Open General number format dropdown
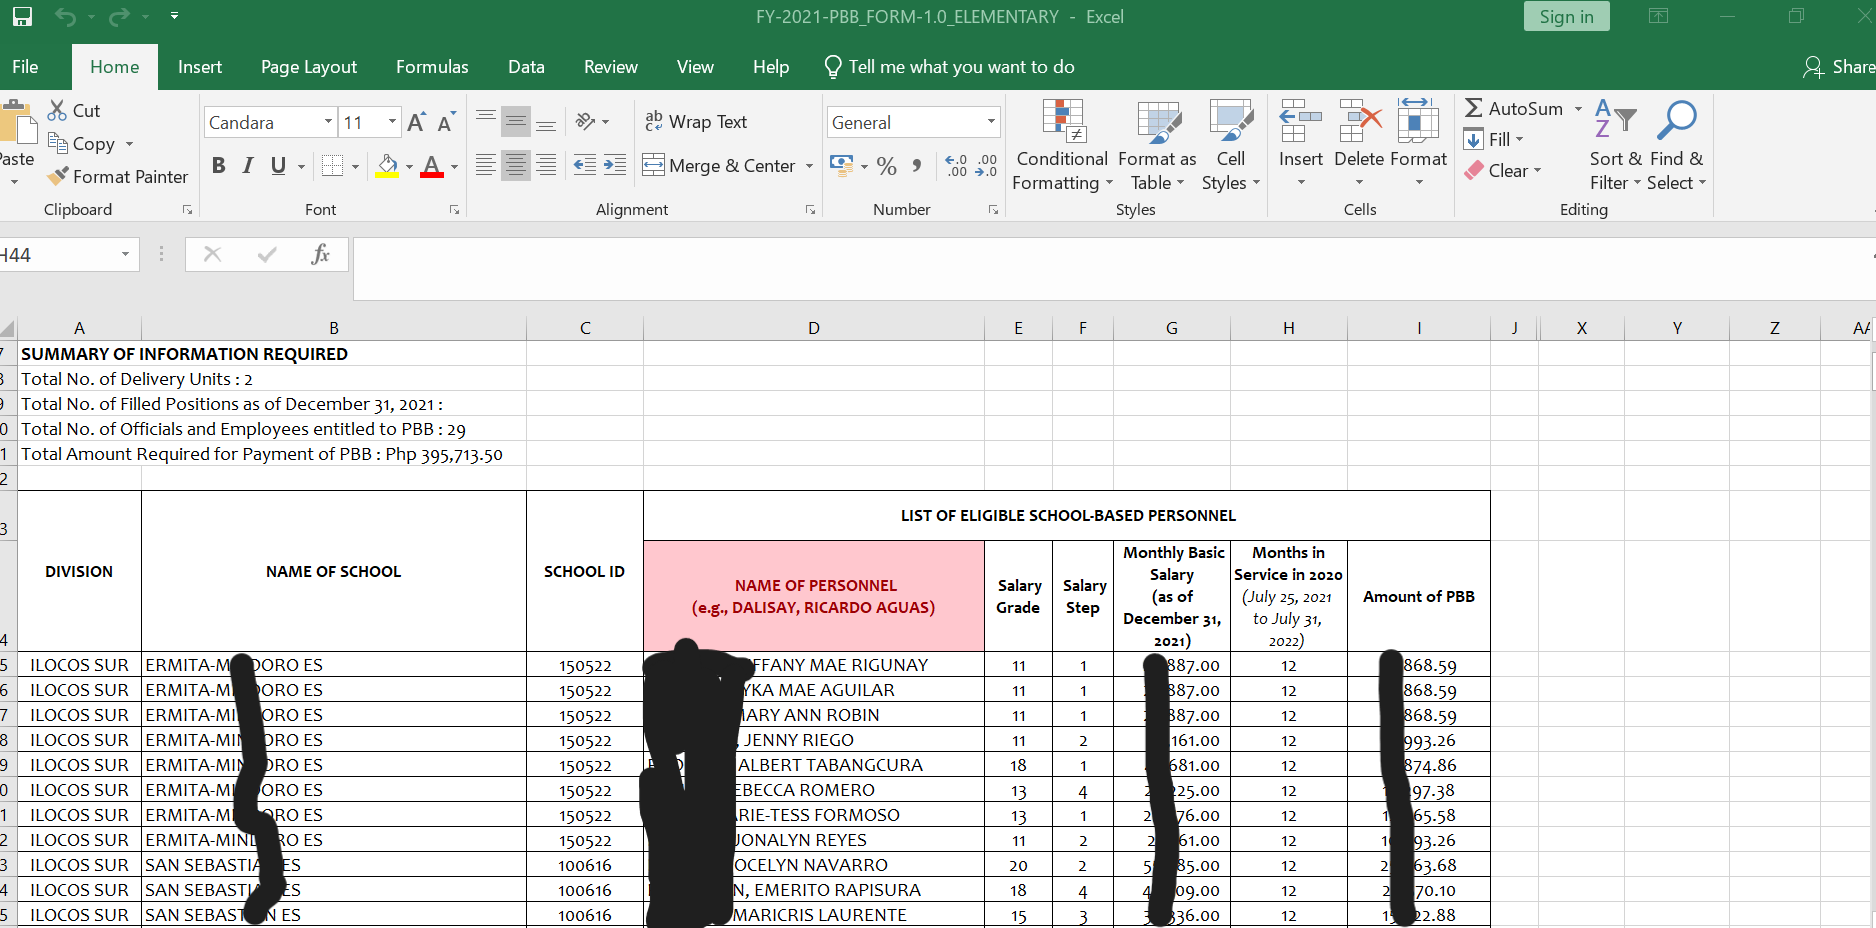 point(991,122)
